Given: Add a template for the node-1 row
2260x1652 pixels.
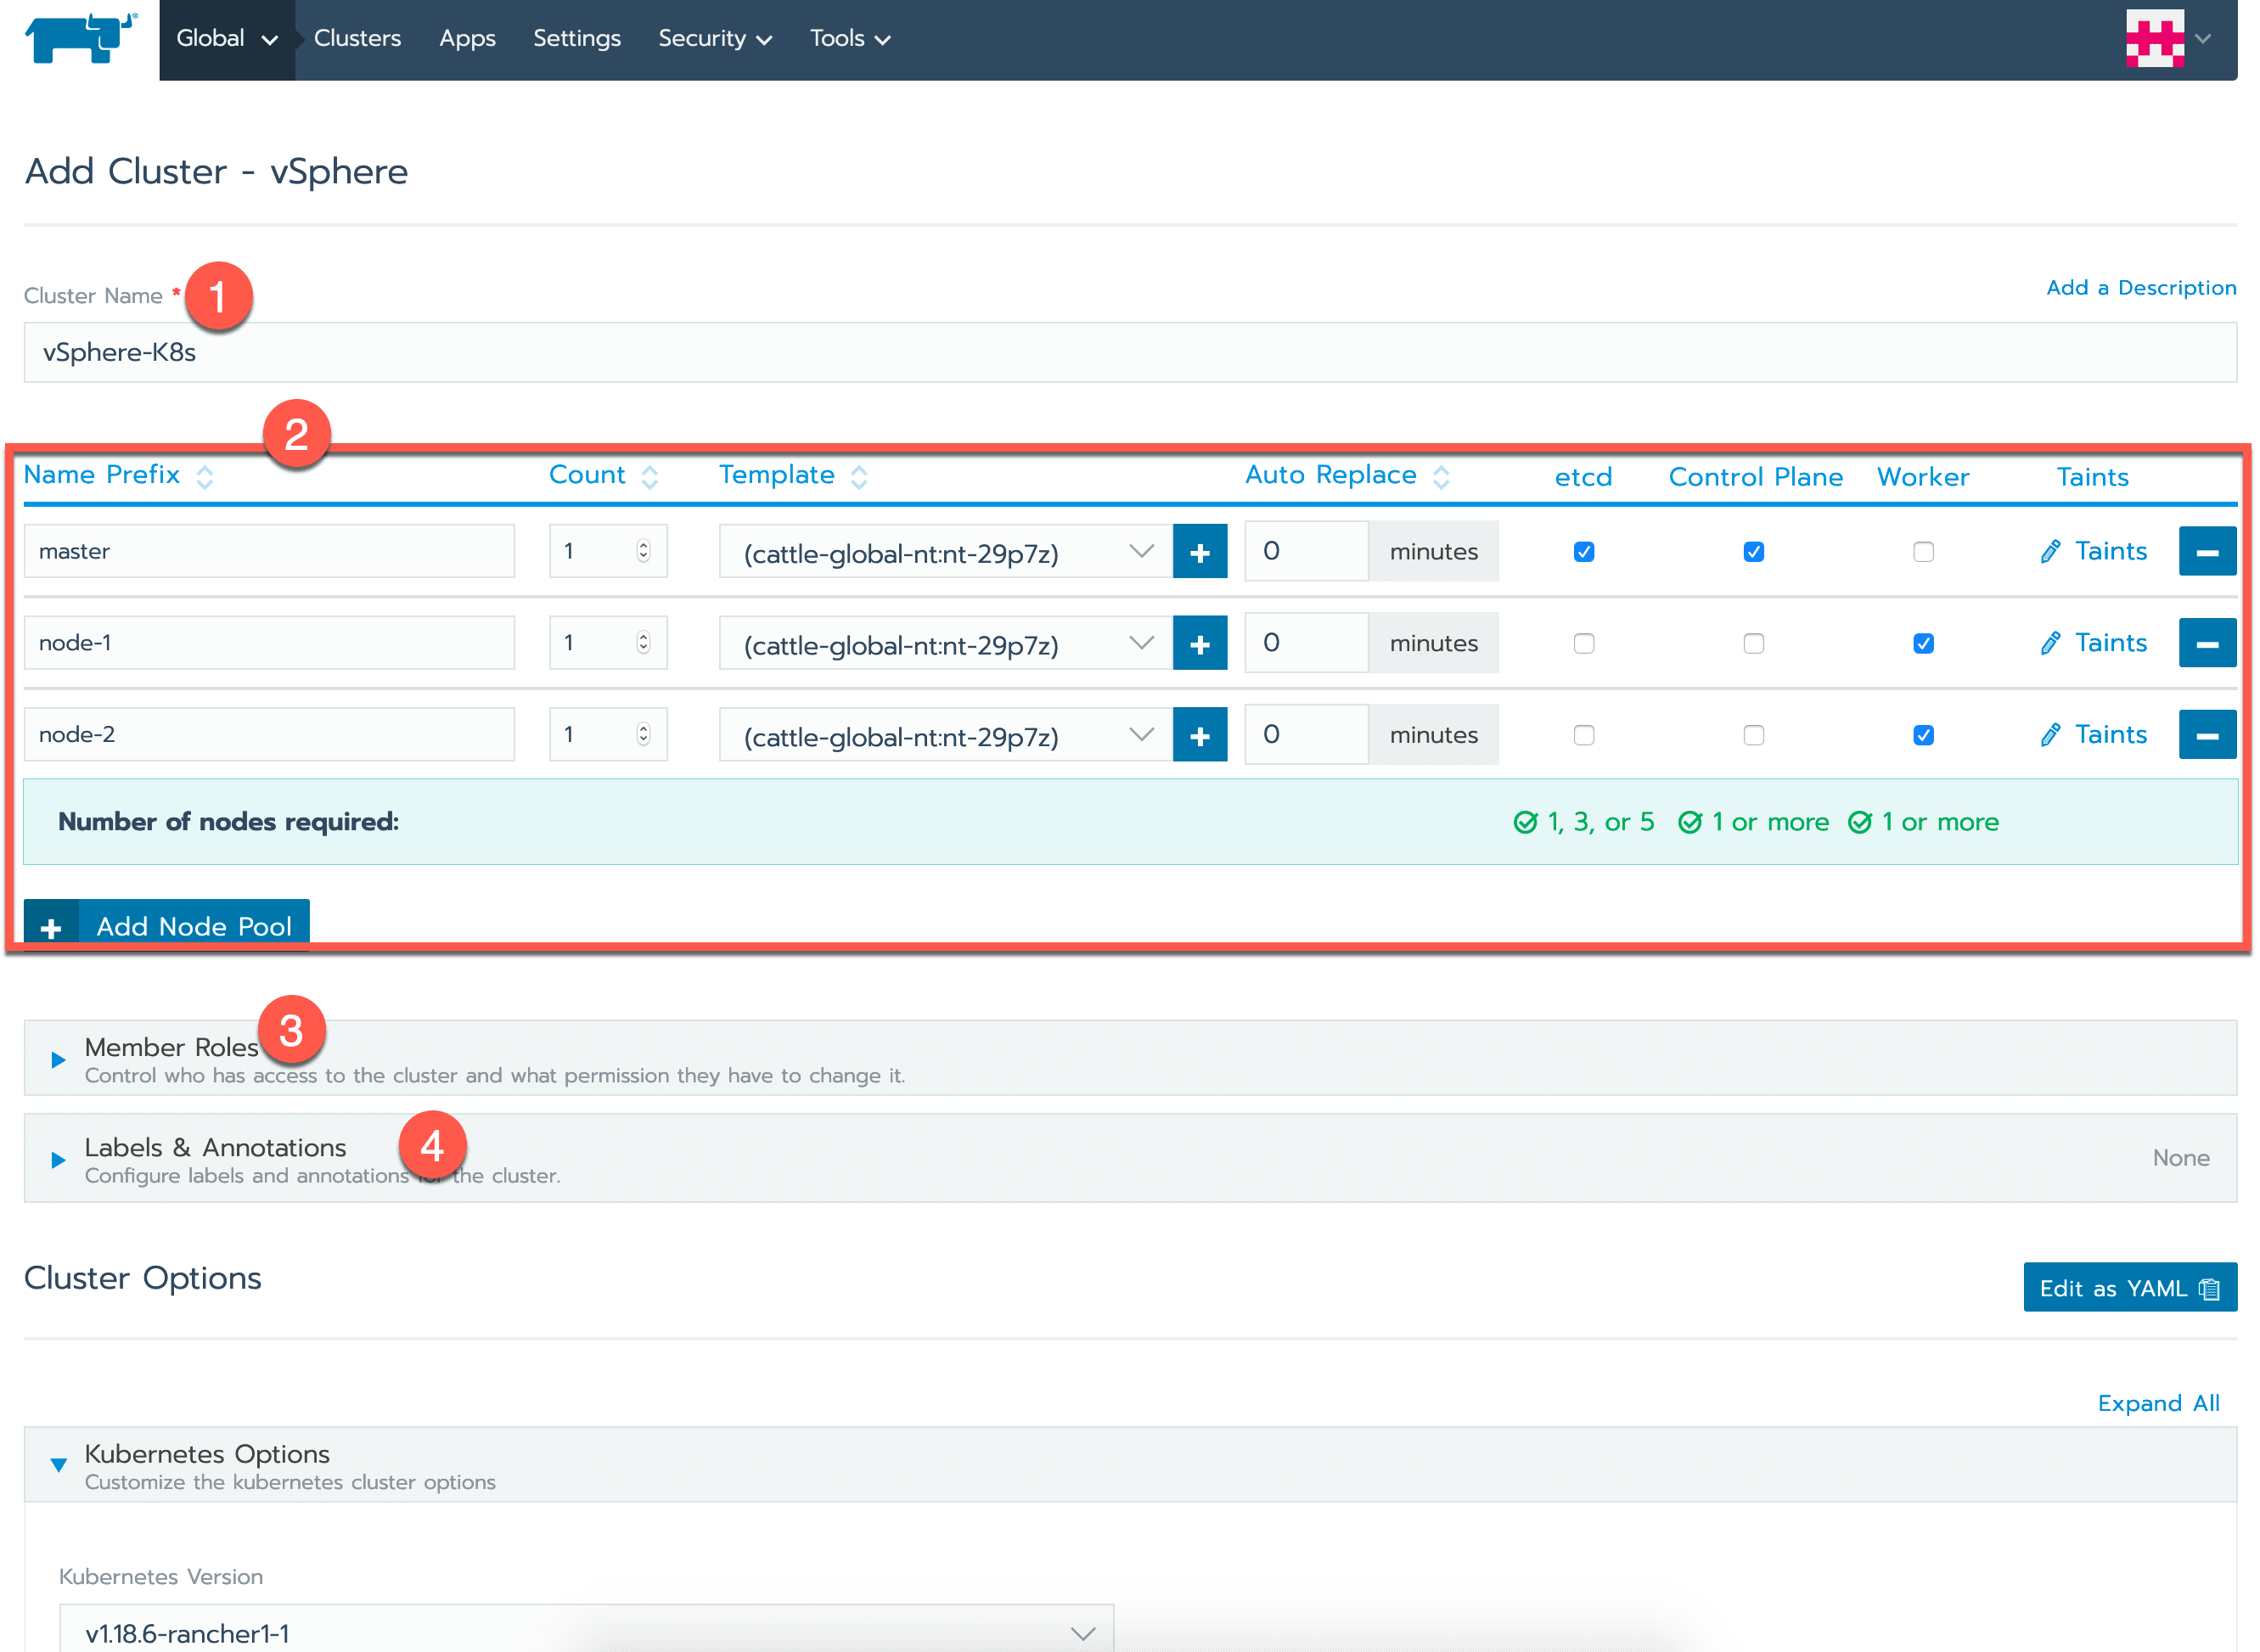Looking at the screenshot, I should coord(1199,643).
